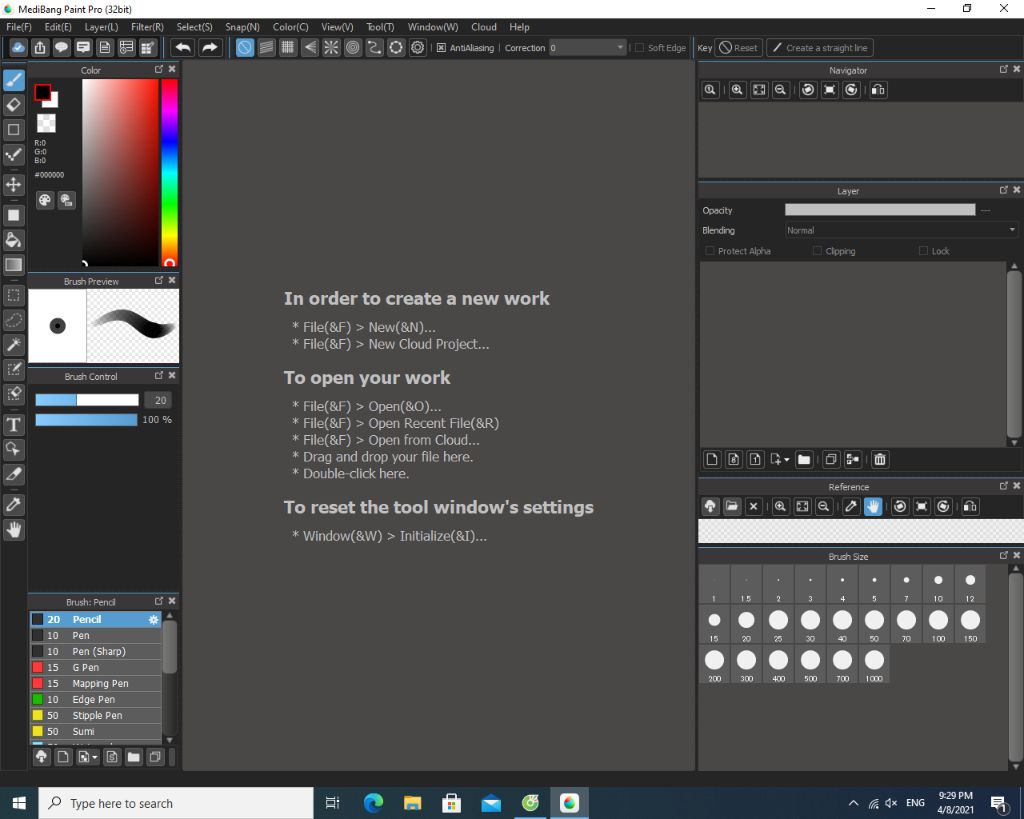Viewport: 1024px width, 819px height.
Task: Click Windows search box
Action: coord(176,803)
